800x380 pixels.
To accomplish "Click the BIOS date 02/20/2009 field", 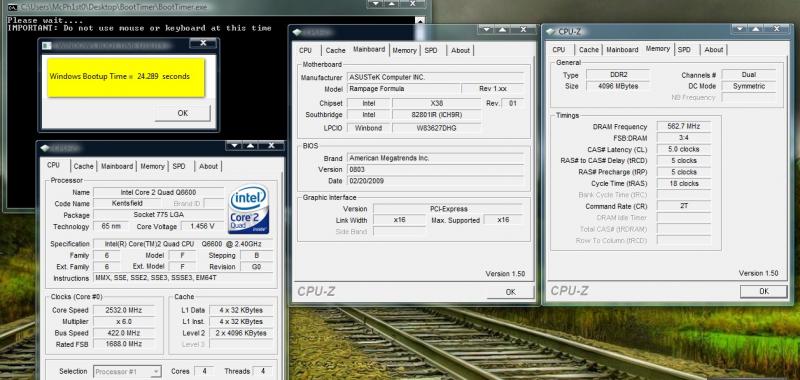I will click(x=435, y=181).
